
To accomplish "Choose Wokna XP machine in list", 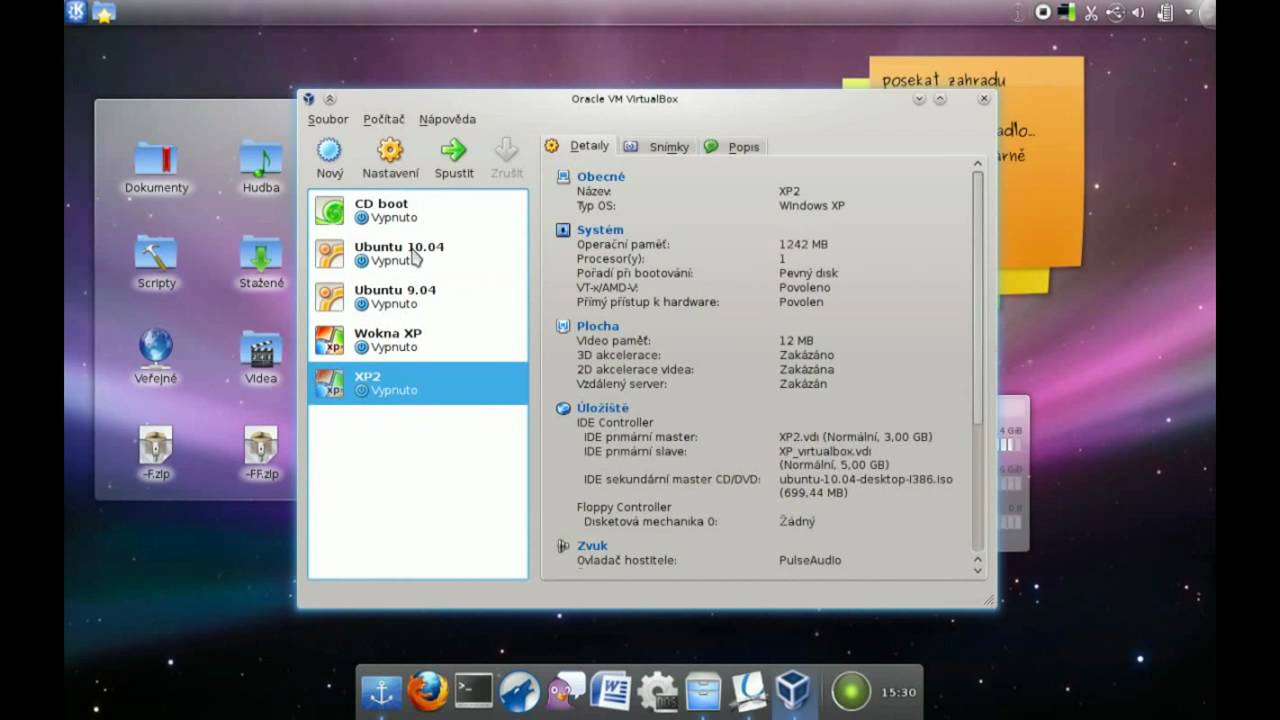I will (418, 340).
